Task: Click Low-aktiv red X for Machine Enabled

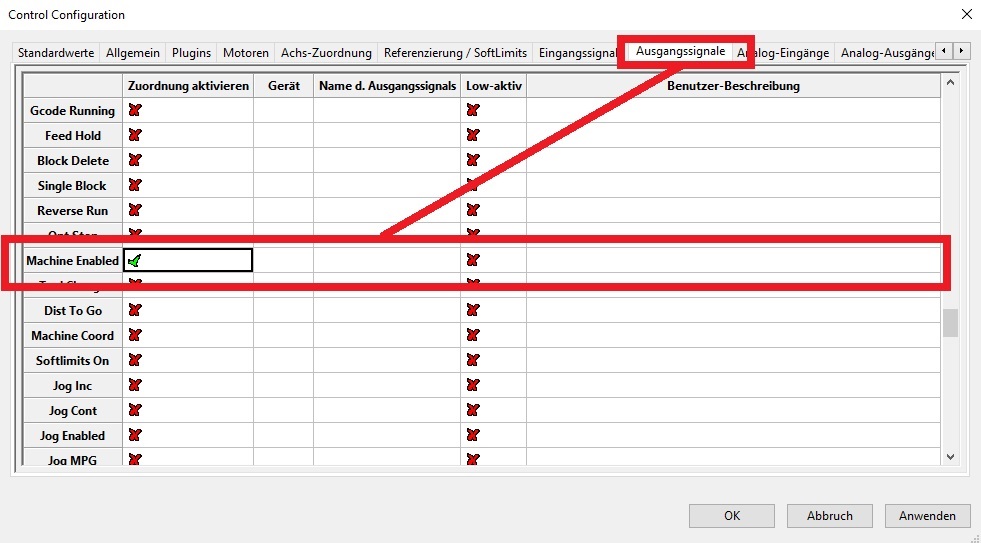Action: pos(472,260)
